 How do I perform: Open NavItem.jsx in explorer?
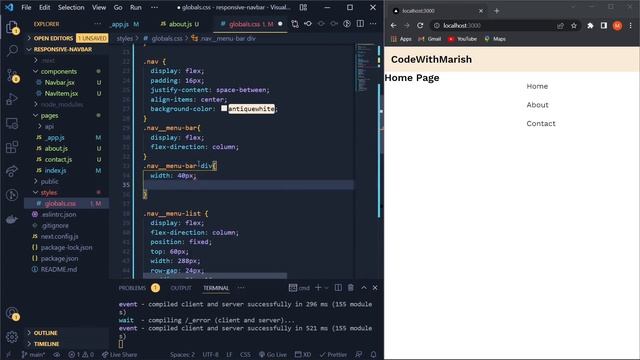(61, 93)
